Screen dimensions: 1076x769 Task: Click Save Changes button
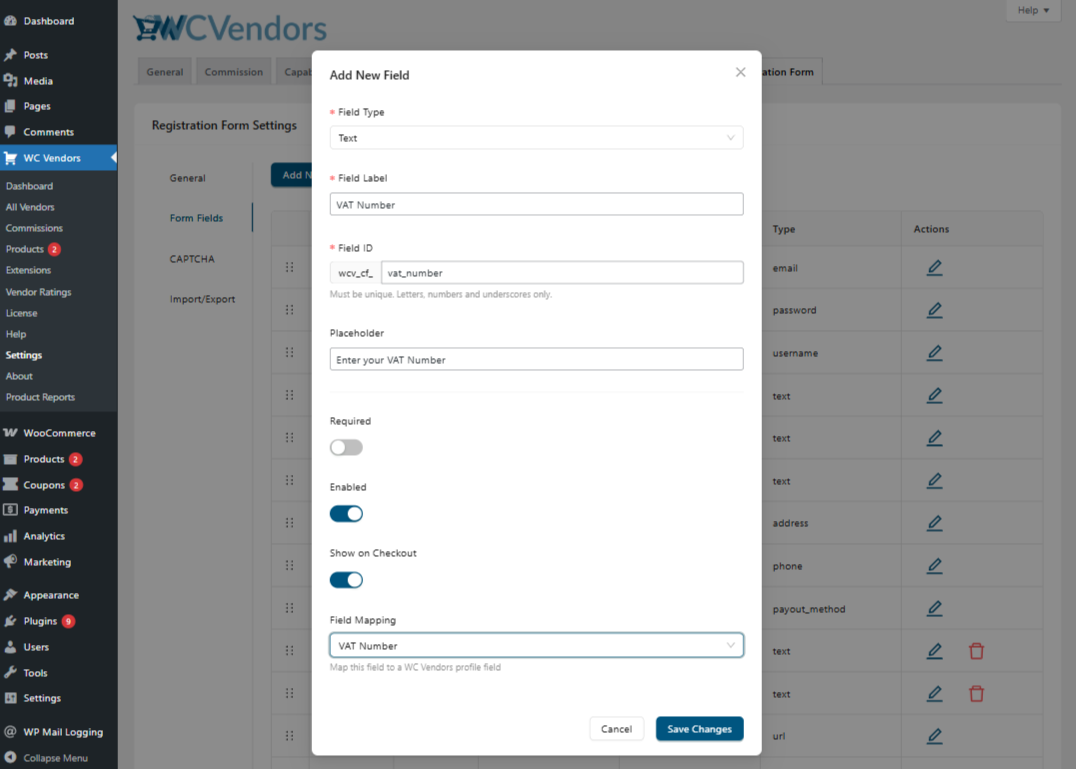pyautogui.click(x=699, y=729)
